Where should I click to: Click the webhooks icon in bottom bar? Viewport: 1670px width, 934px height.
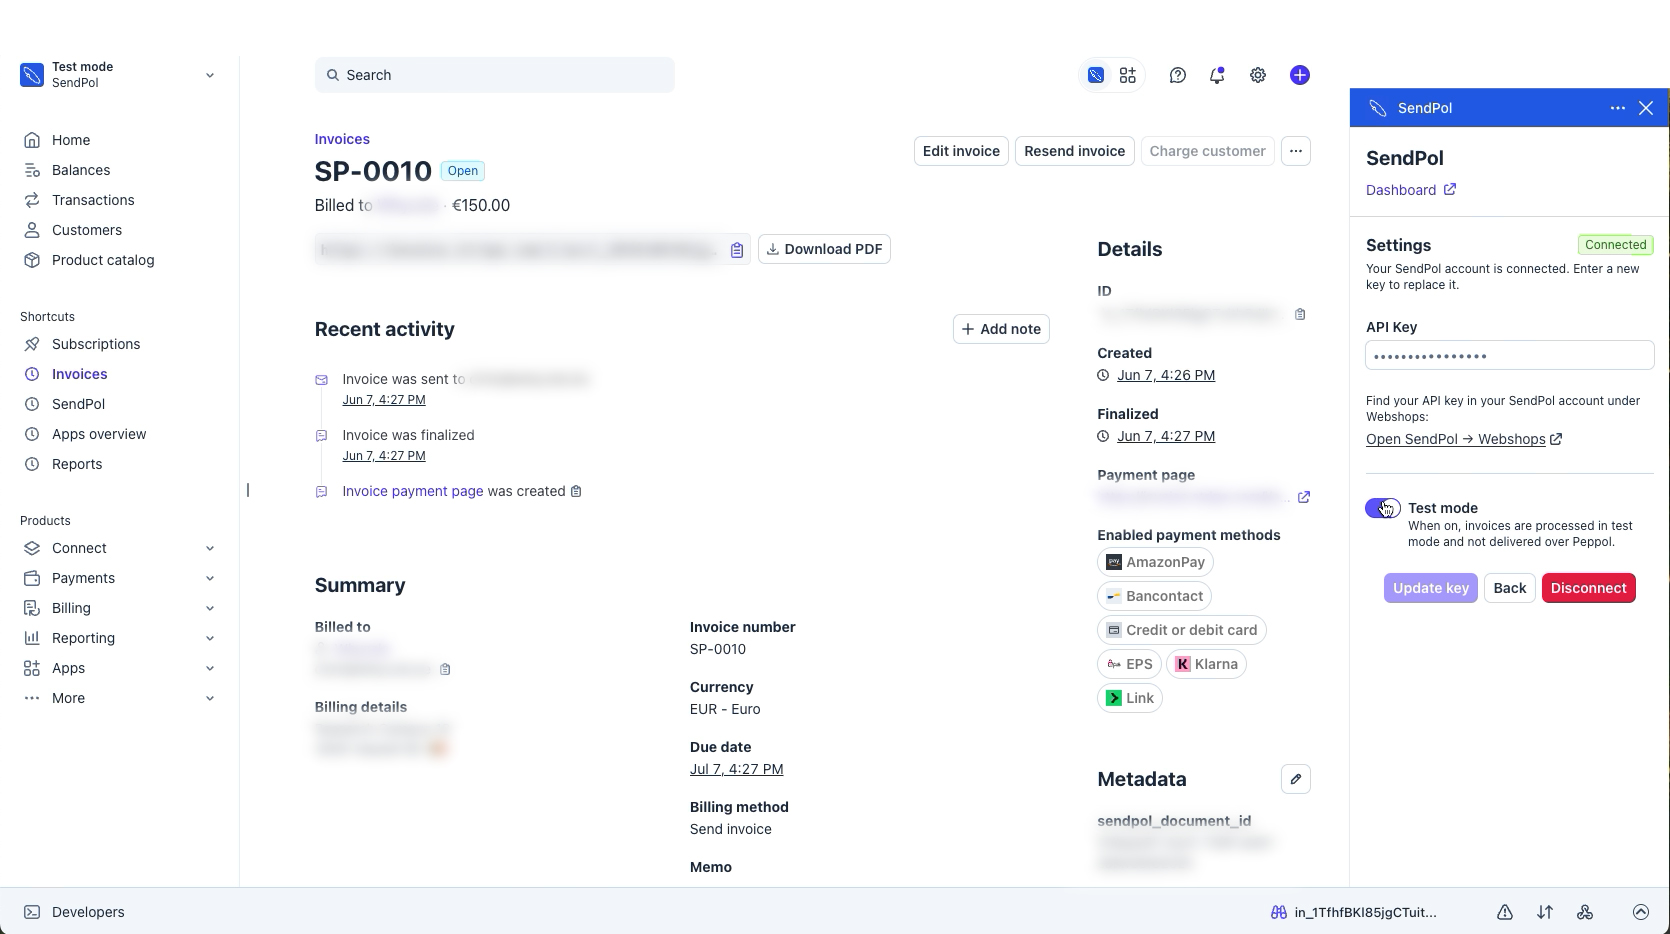pos(1585,912)
